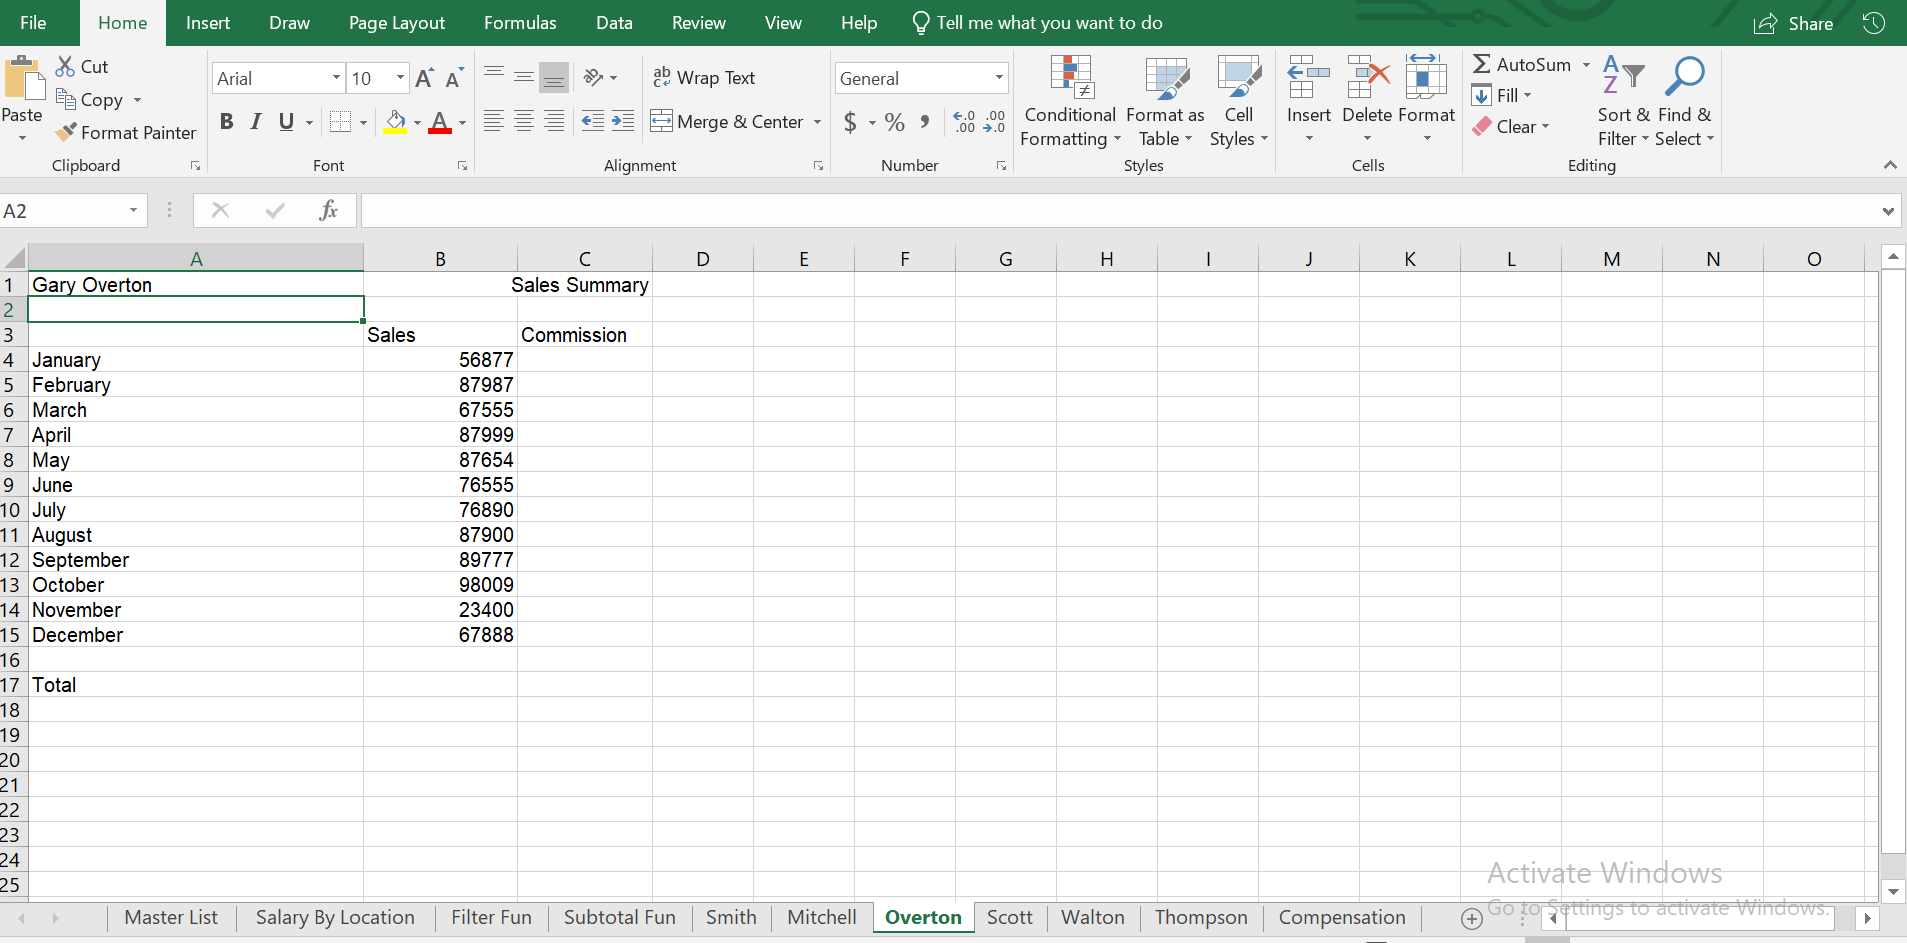
Task: Click the Increase Indent icon
Action: (x=623, y=122)
